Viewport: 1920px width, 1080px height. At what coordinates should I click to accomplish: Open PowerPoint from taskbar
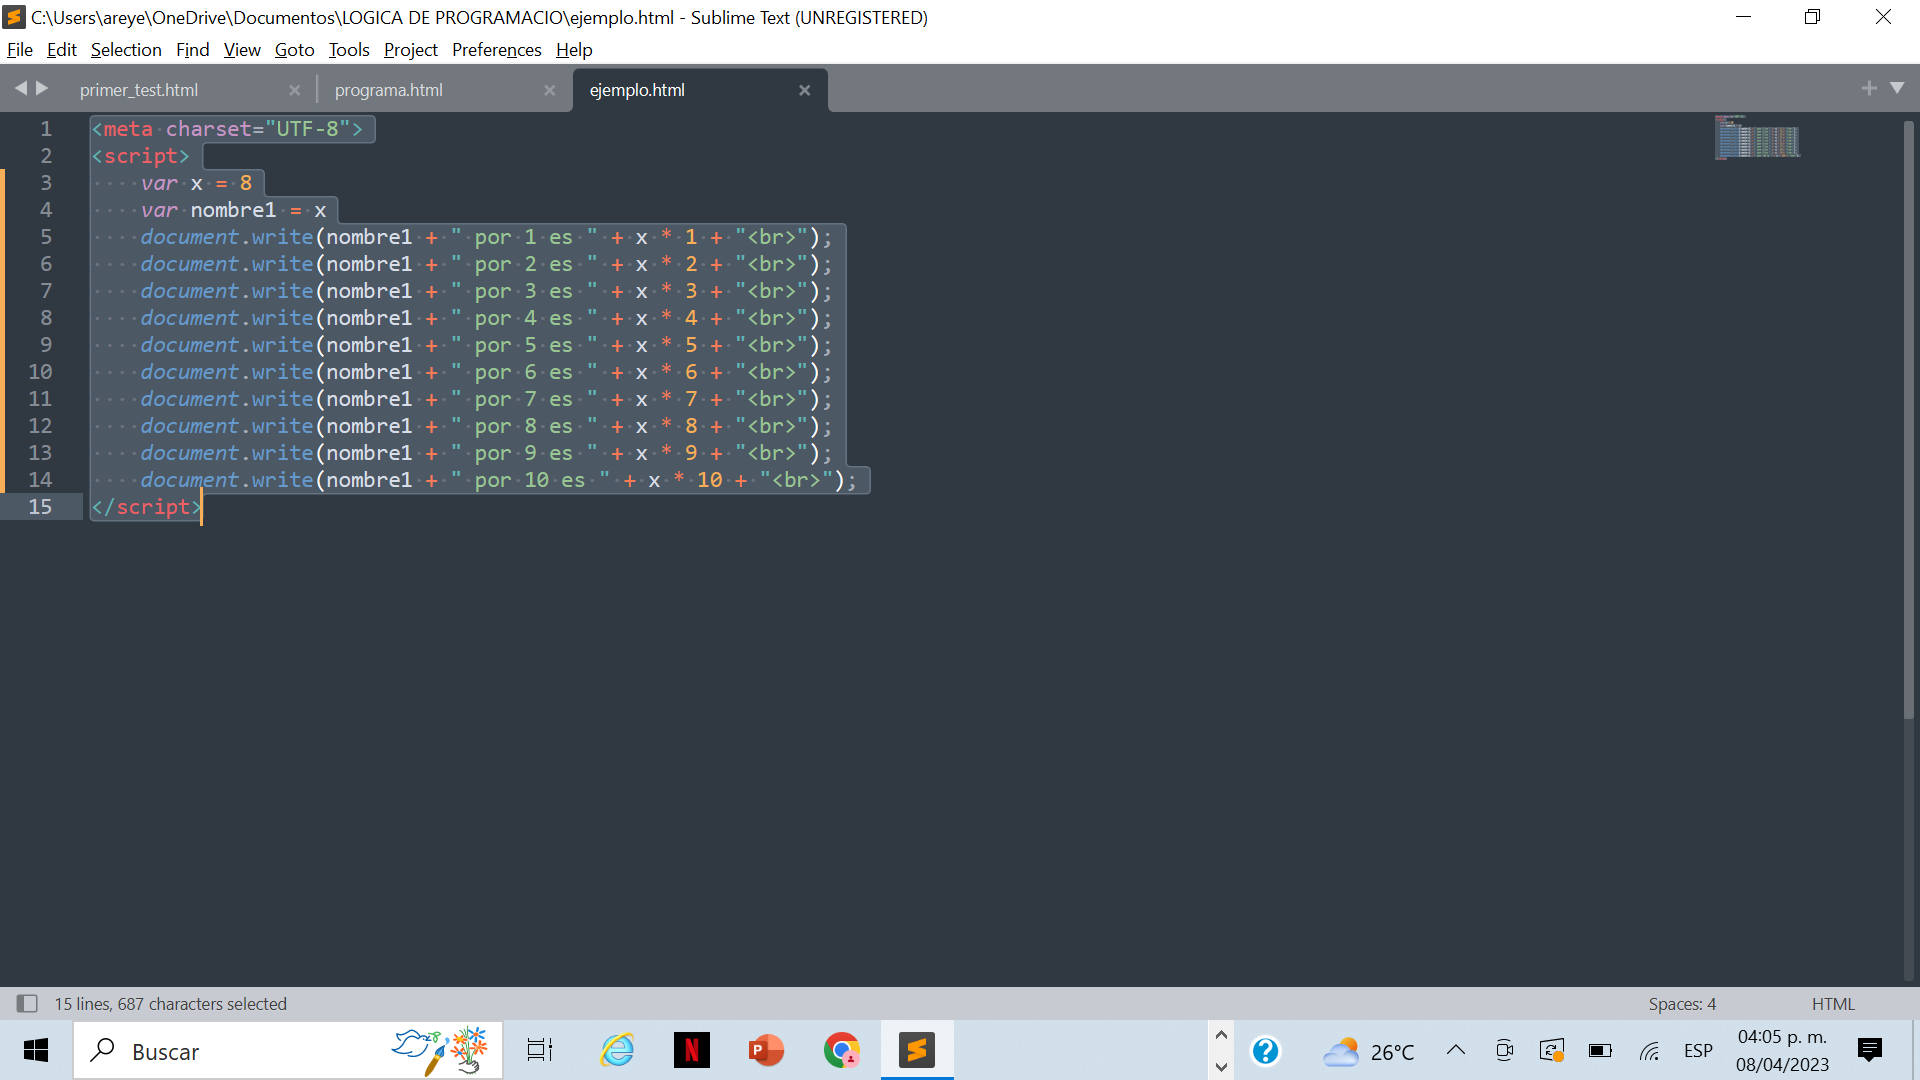(767, 1050)
